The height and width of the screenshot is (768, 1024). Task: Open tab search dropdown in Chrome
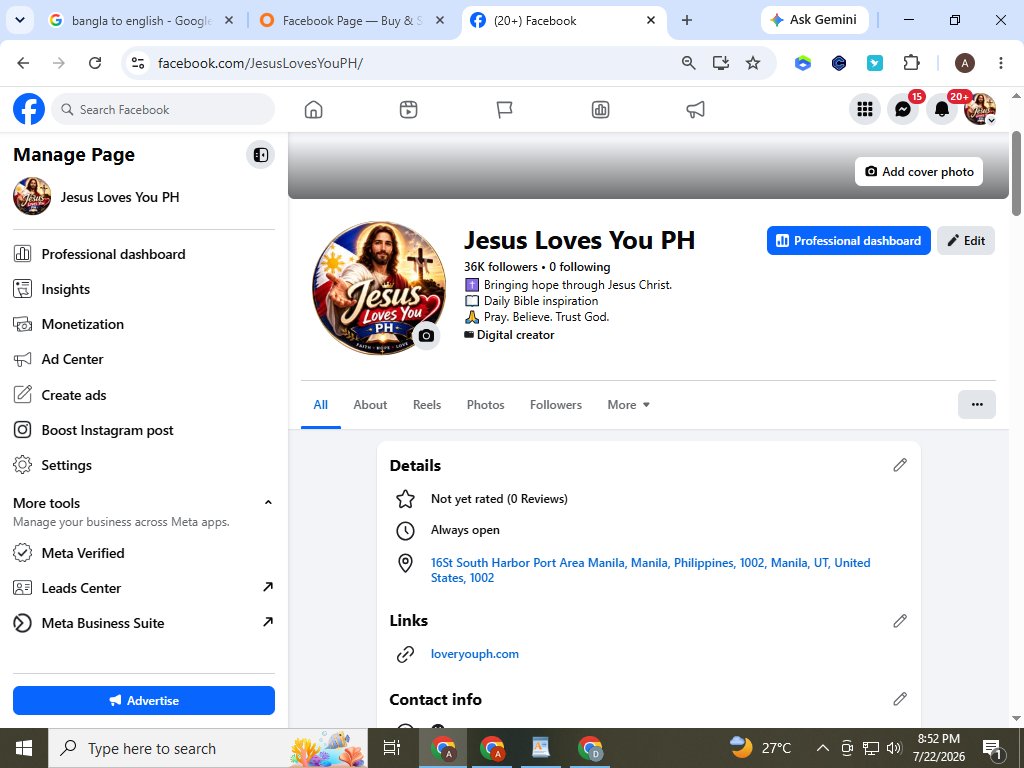click(x=20, y=20)
